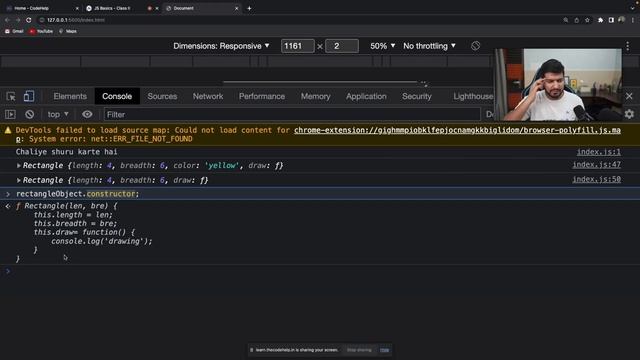Switch to the Network tab
Screen dimensions: 640x360
click(208, 96)
